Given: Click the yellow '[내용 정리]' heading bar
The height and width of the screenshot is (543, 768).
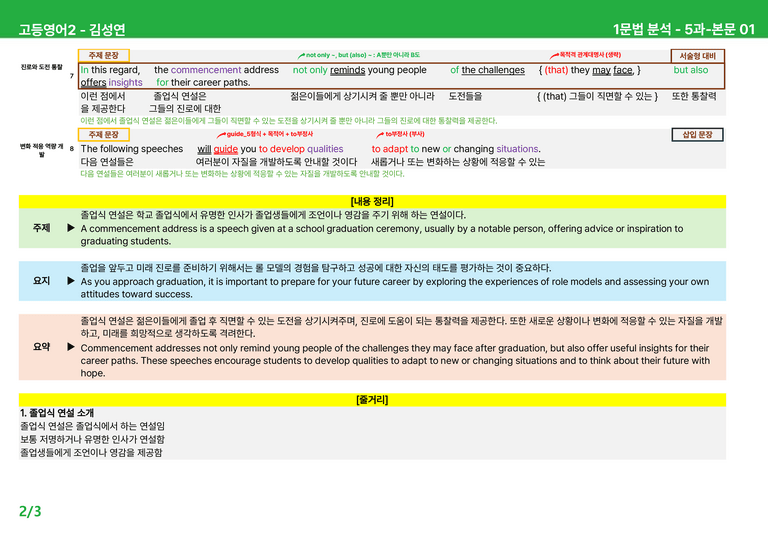Looking at the screenshot, I should (x=372, y=201).
